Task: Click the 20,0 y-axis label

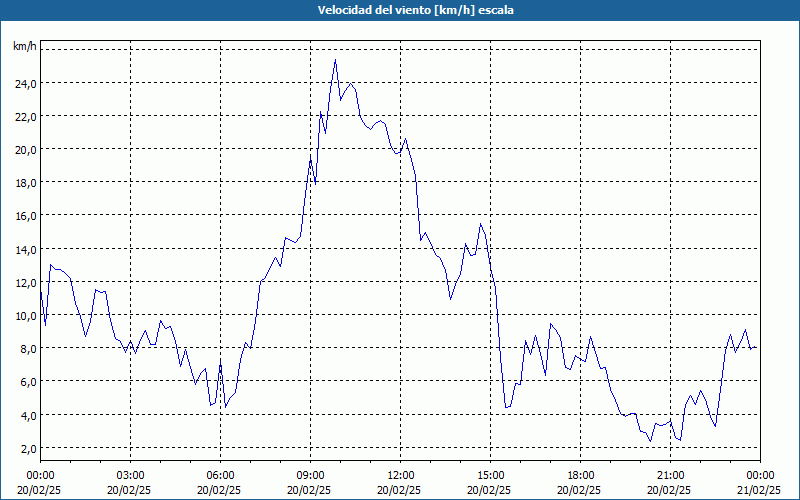Action: click(x=26, y=149)
